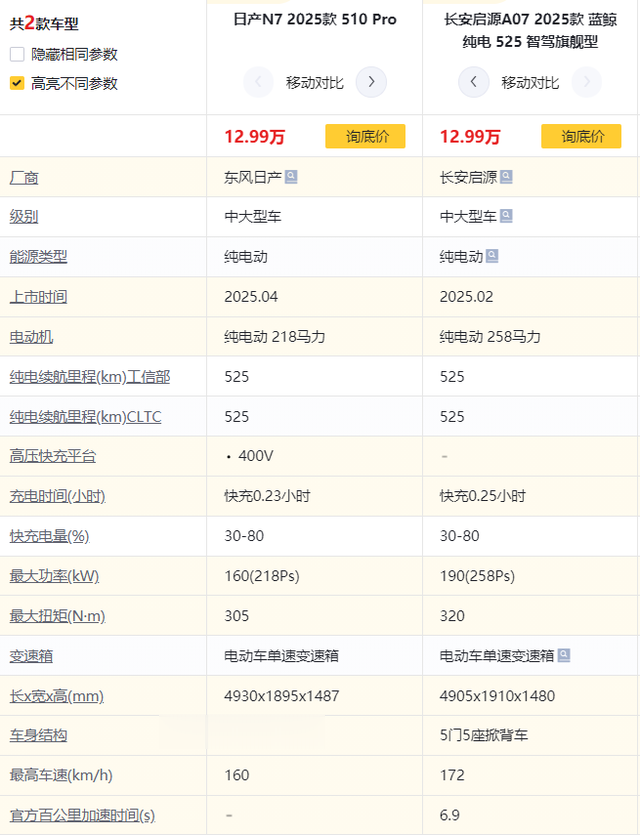Open 上市时间 parameter link
This screenshot has height=835, width=640.
point(38,297)
